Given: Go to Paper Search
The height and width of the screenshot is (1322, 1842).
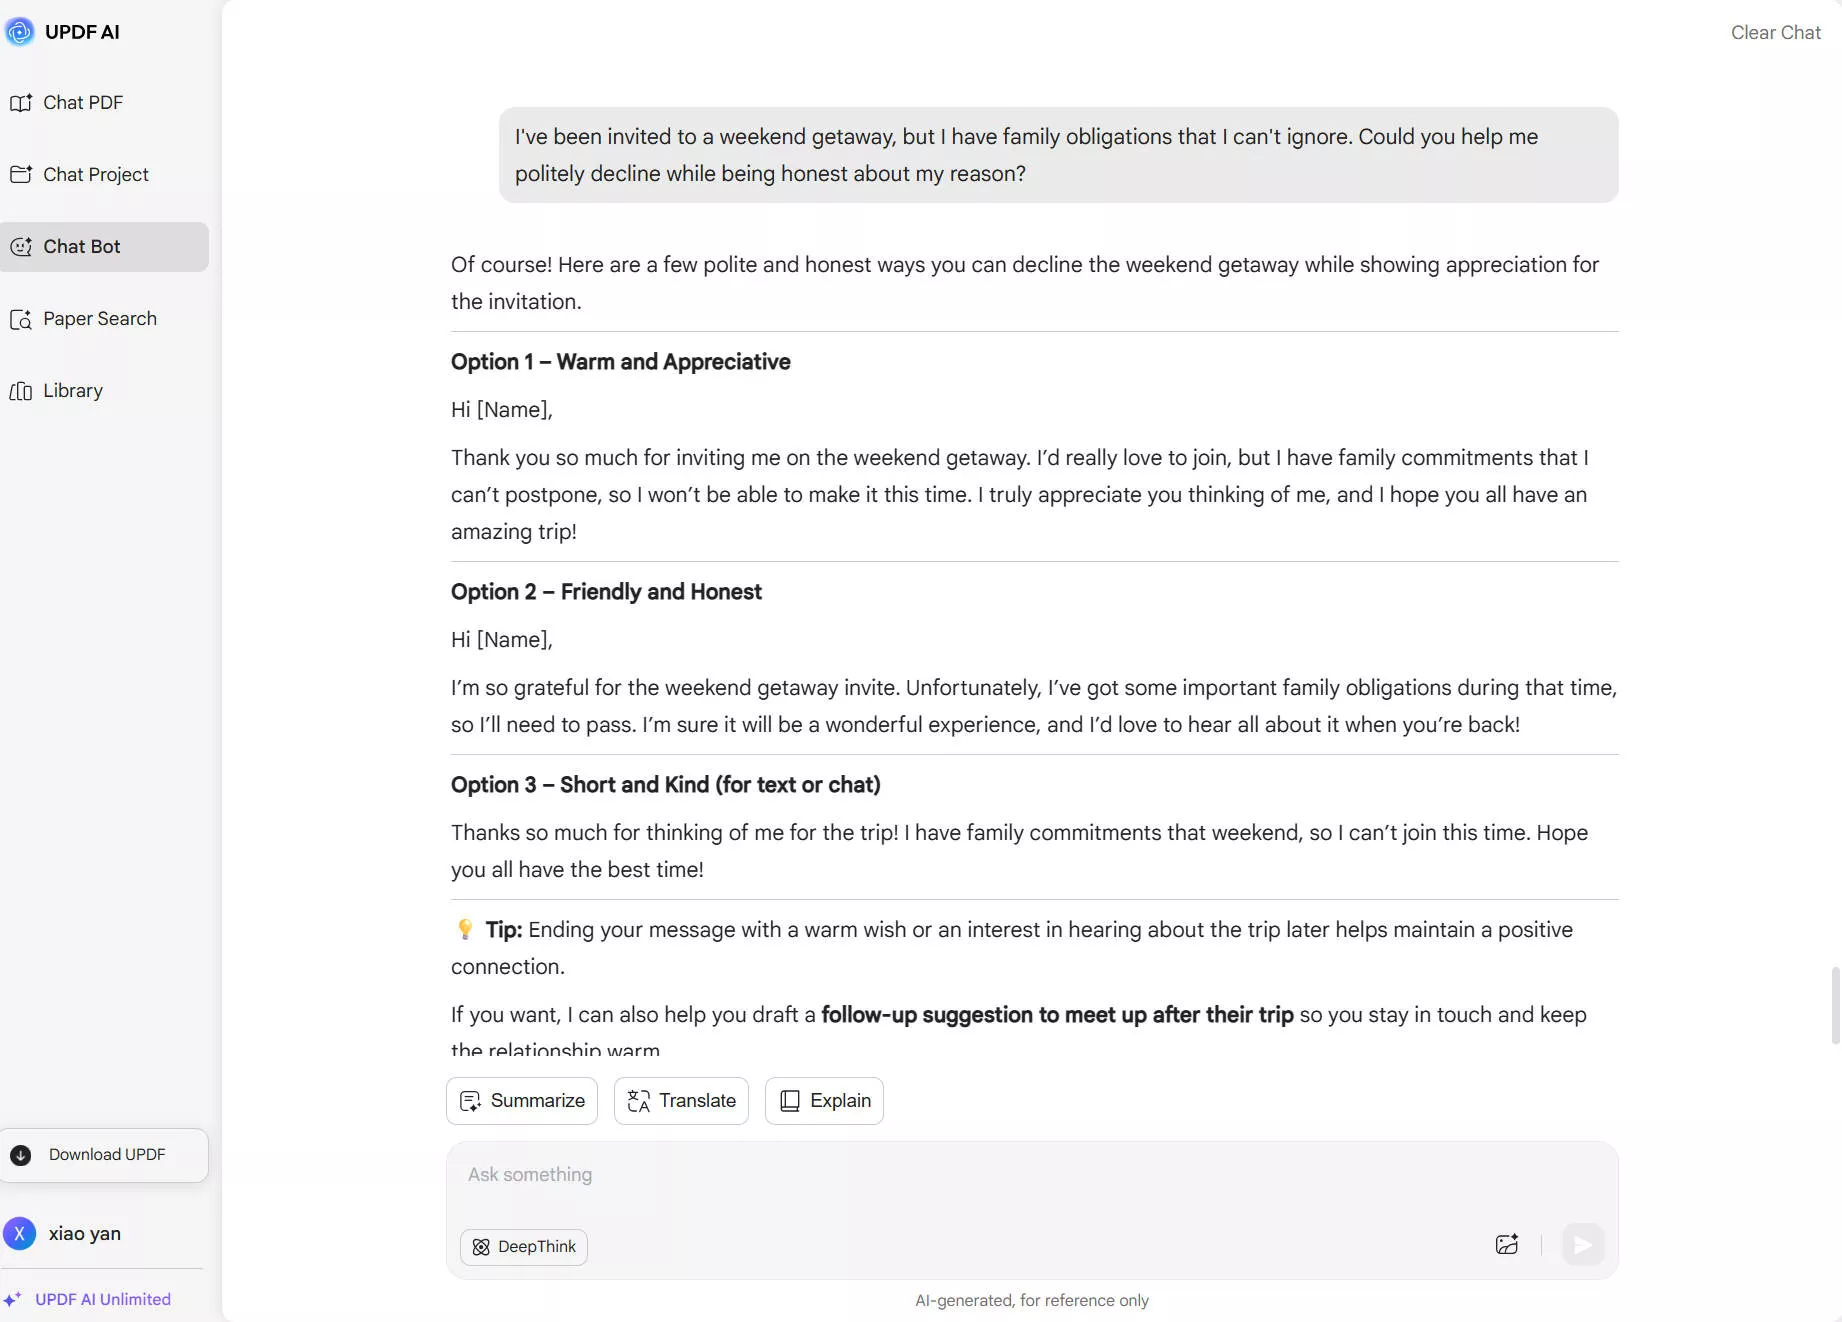Looking at the screenshot, I should [x=99, y=319].
